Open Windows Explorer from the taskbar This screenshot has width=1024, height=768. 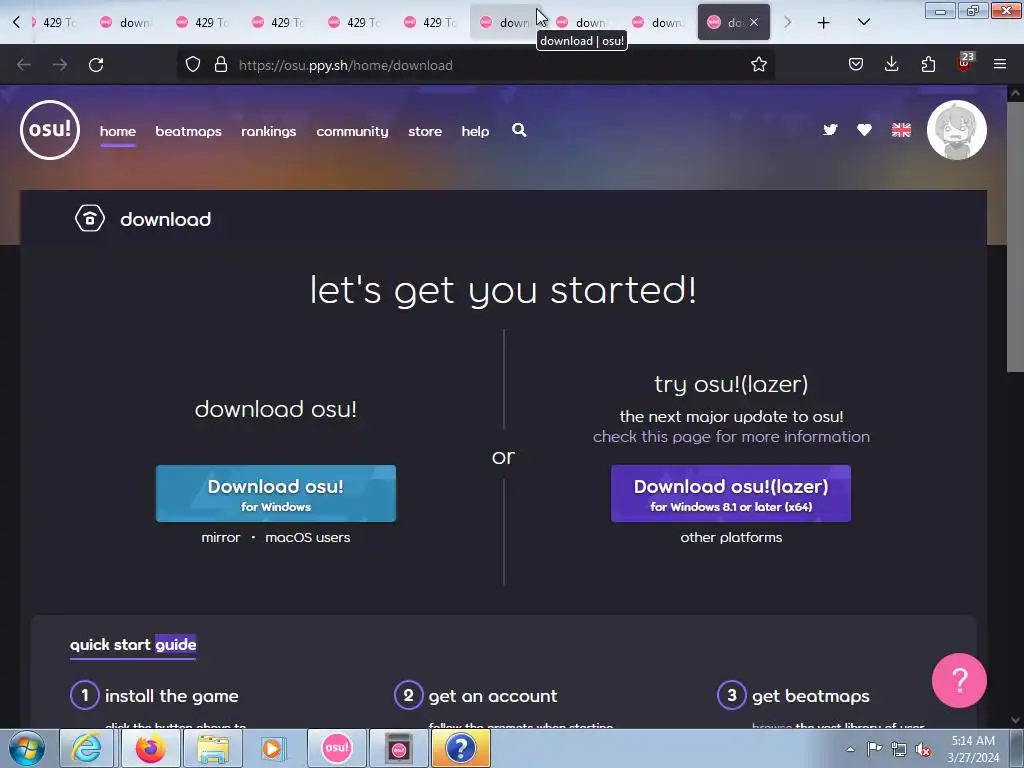point(213,748)
